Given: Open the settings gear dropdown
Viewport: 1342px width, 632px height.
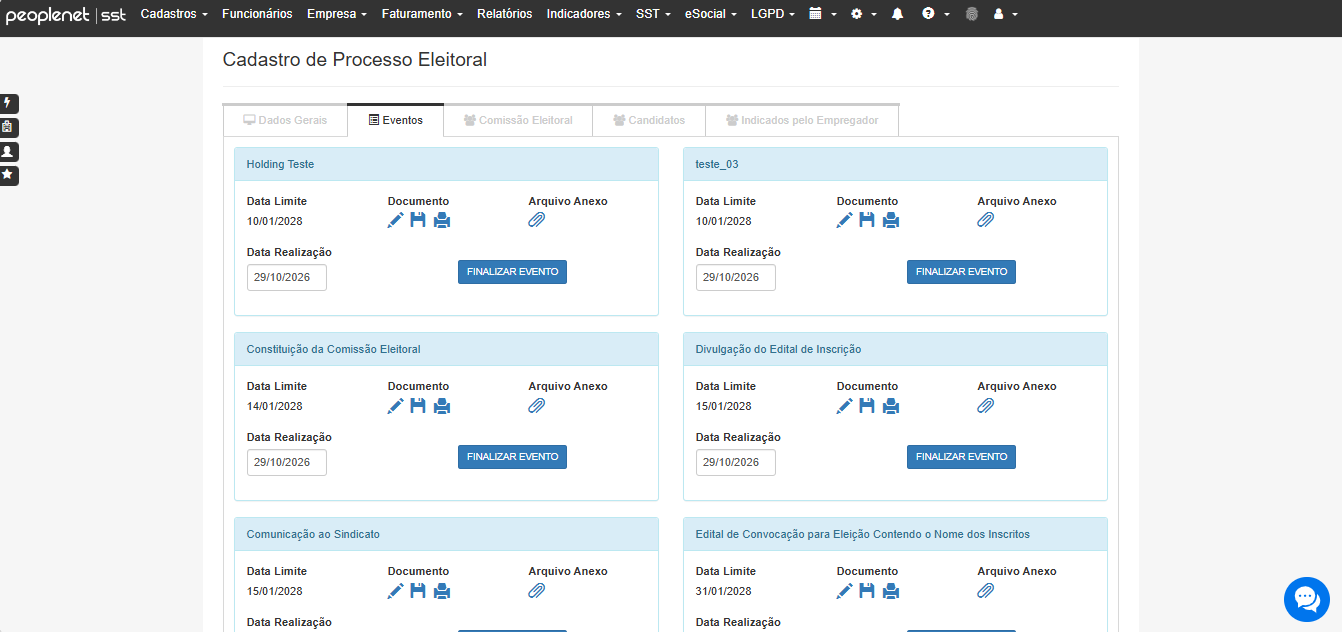Looking at the screenshot, I should click(863, 14).
